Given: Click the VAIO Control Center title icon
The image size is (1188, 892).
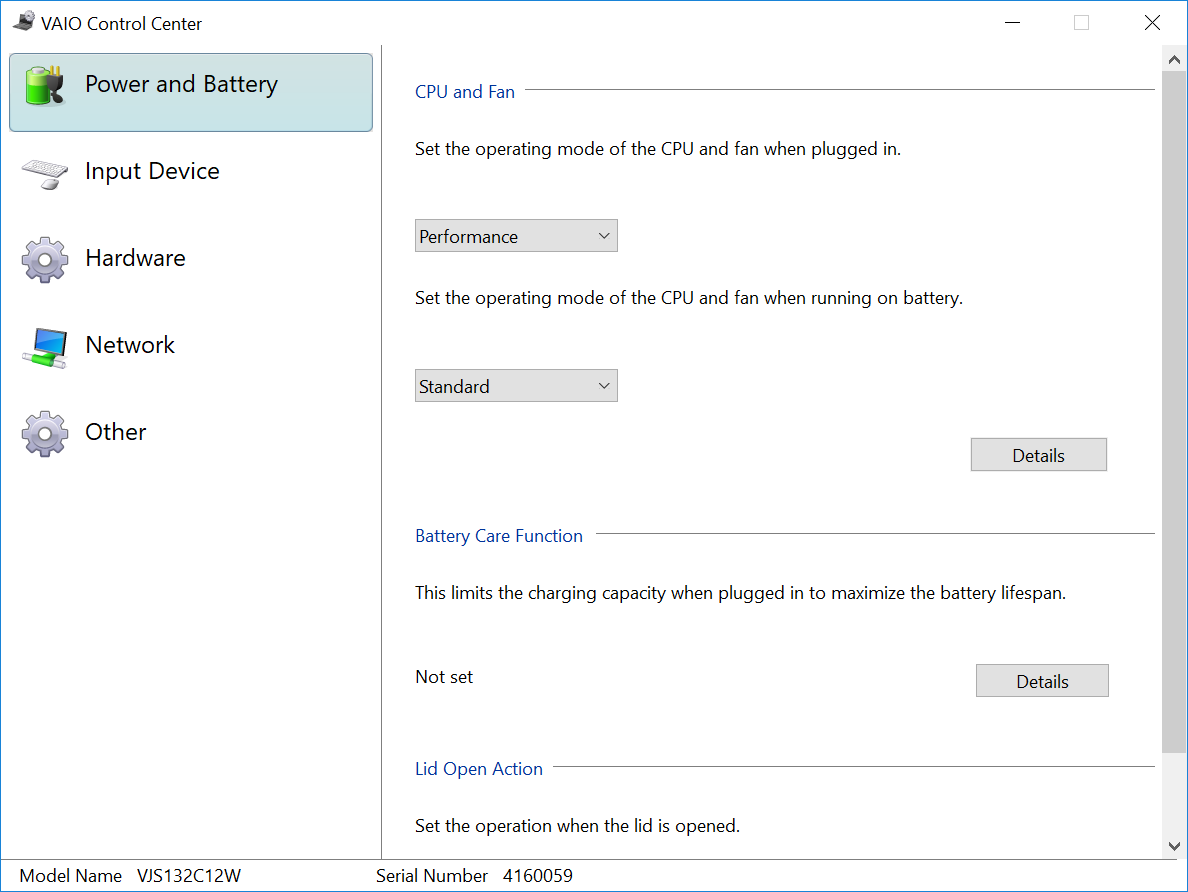Looking at the screenshot, I should click(x=23, y=22).
